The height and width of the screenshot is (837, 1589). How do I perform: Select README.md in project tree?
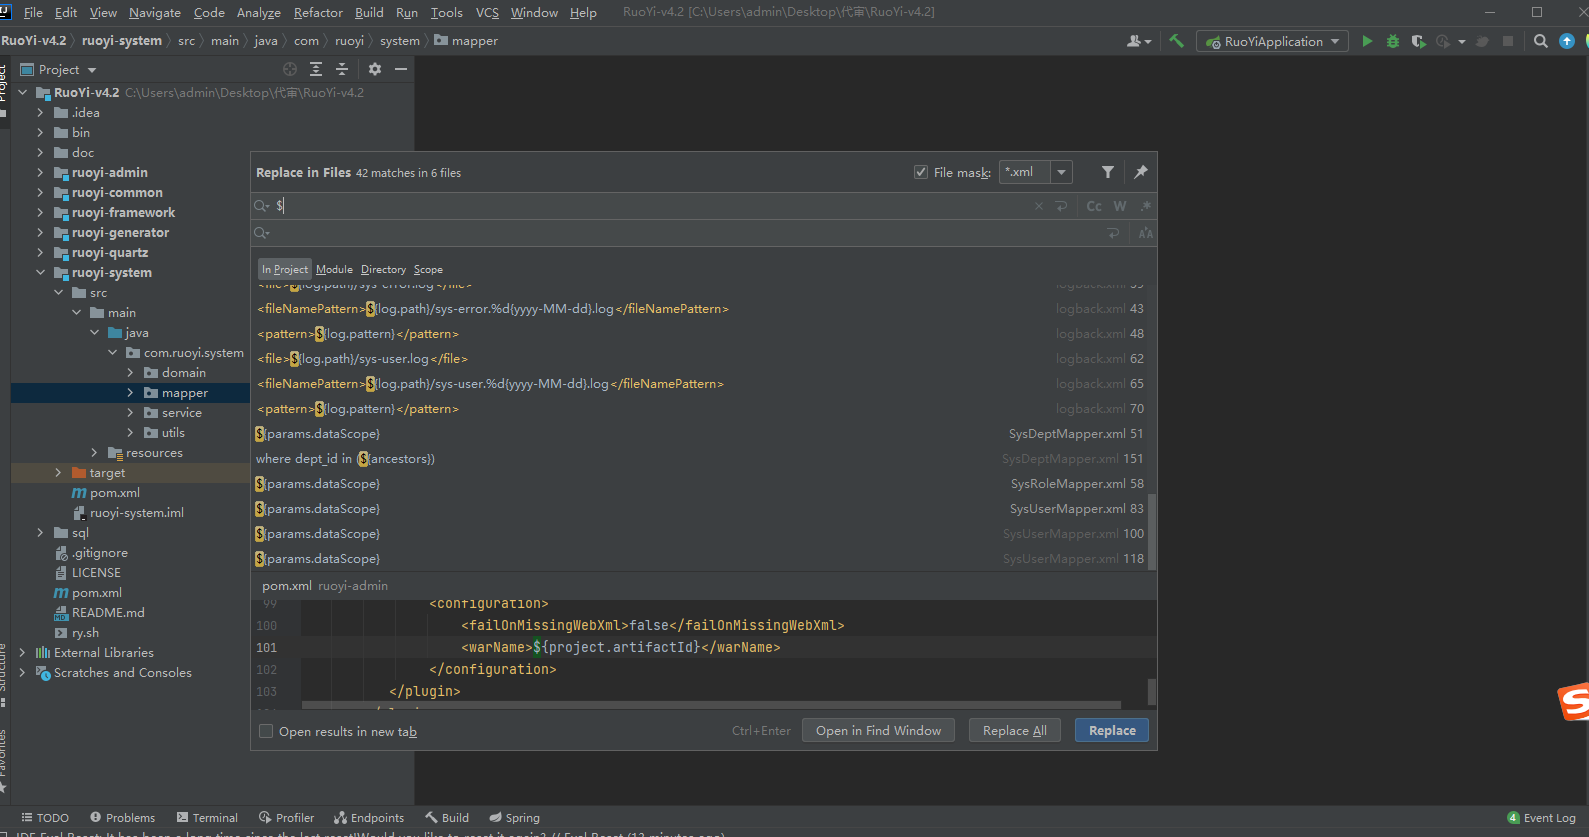tap(108, 613)
